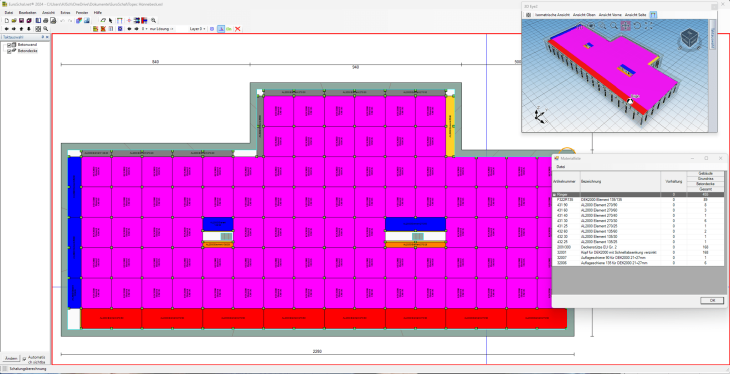730x374 pixels.
Task: Select Isometrische Ansicht in 3D view
Action: pyautogui.click(x=553, y=15)
